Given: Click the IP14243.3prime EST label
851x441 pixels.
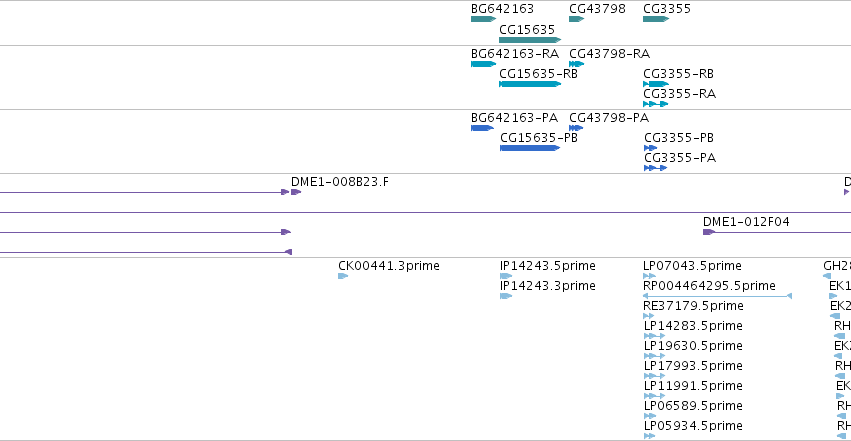Looking at the screenshot, I should coord(548,286).
